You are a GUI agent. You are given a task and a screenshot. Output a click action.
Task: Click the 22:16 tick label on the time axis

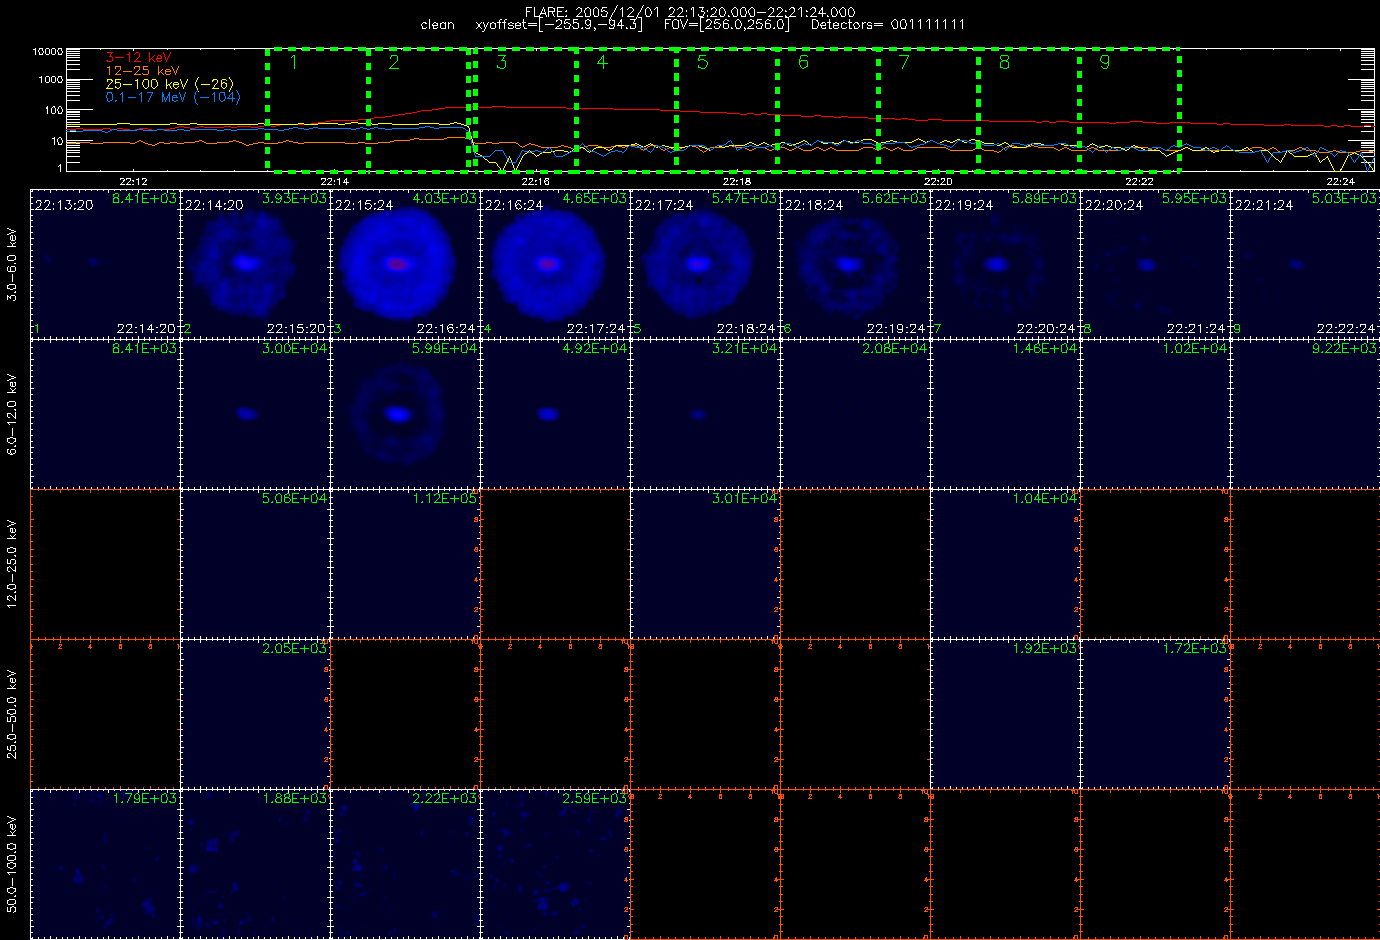click(535, 181)
